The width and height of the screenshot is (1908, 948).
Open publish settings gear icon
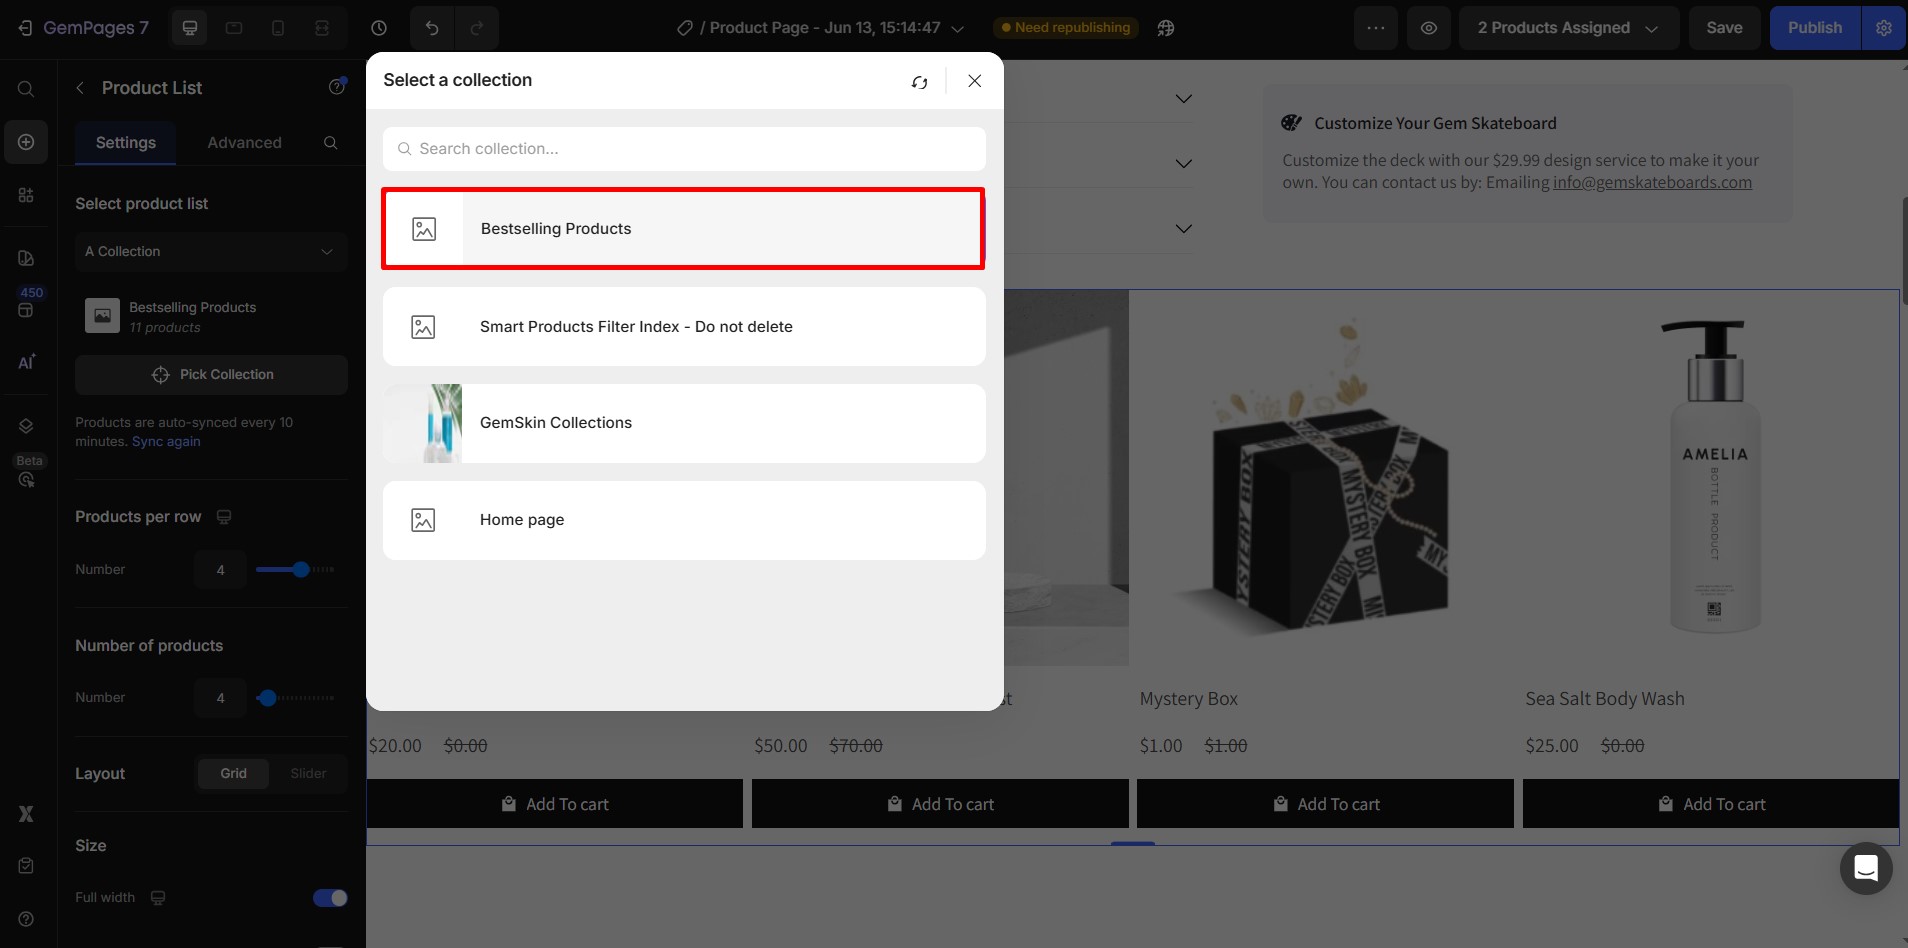tap(1884, 28)
